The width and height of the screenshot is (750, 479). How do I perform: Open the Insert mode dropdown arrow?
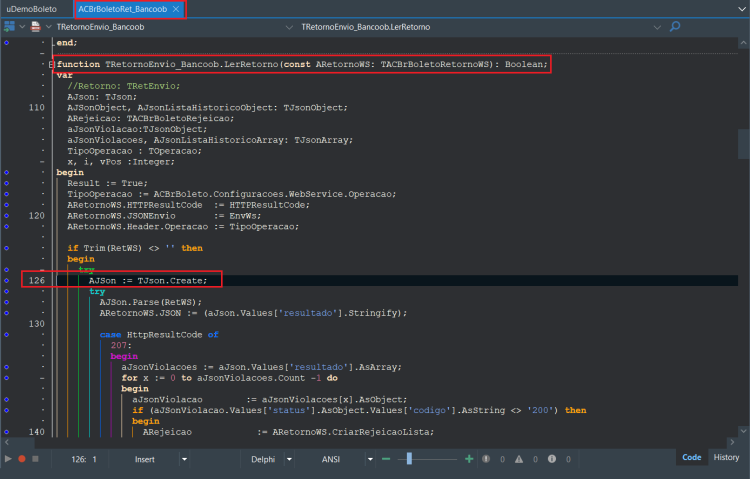[x=184, y=459]
